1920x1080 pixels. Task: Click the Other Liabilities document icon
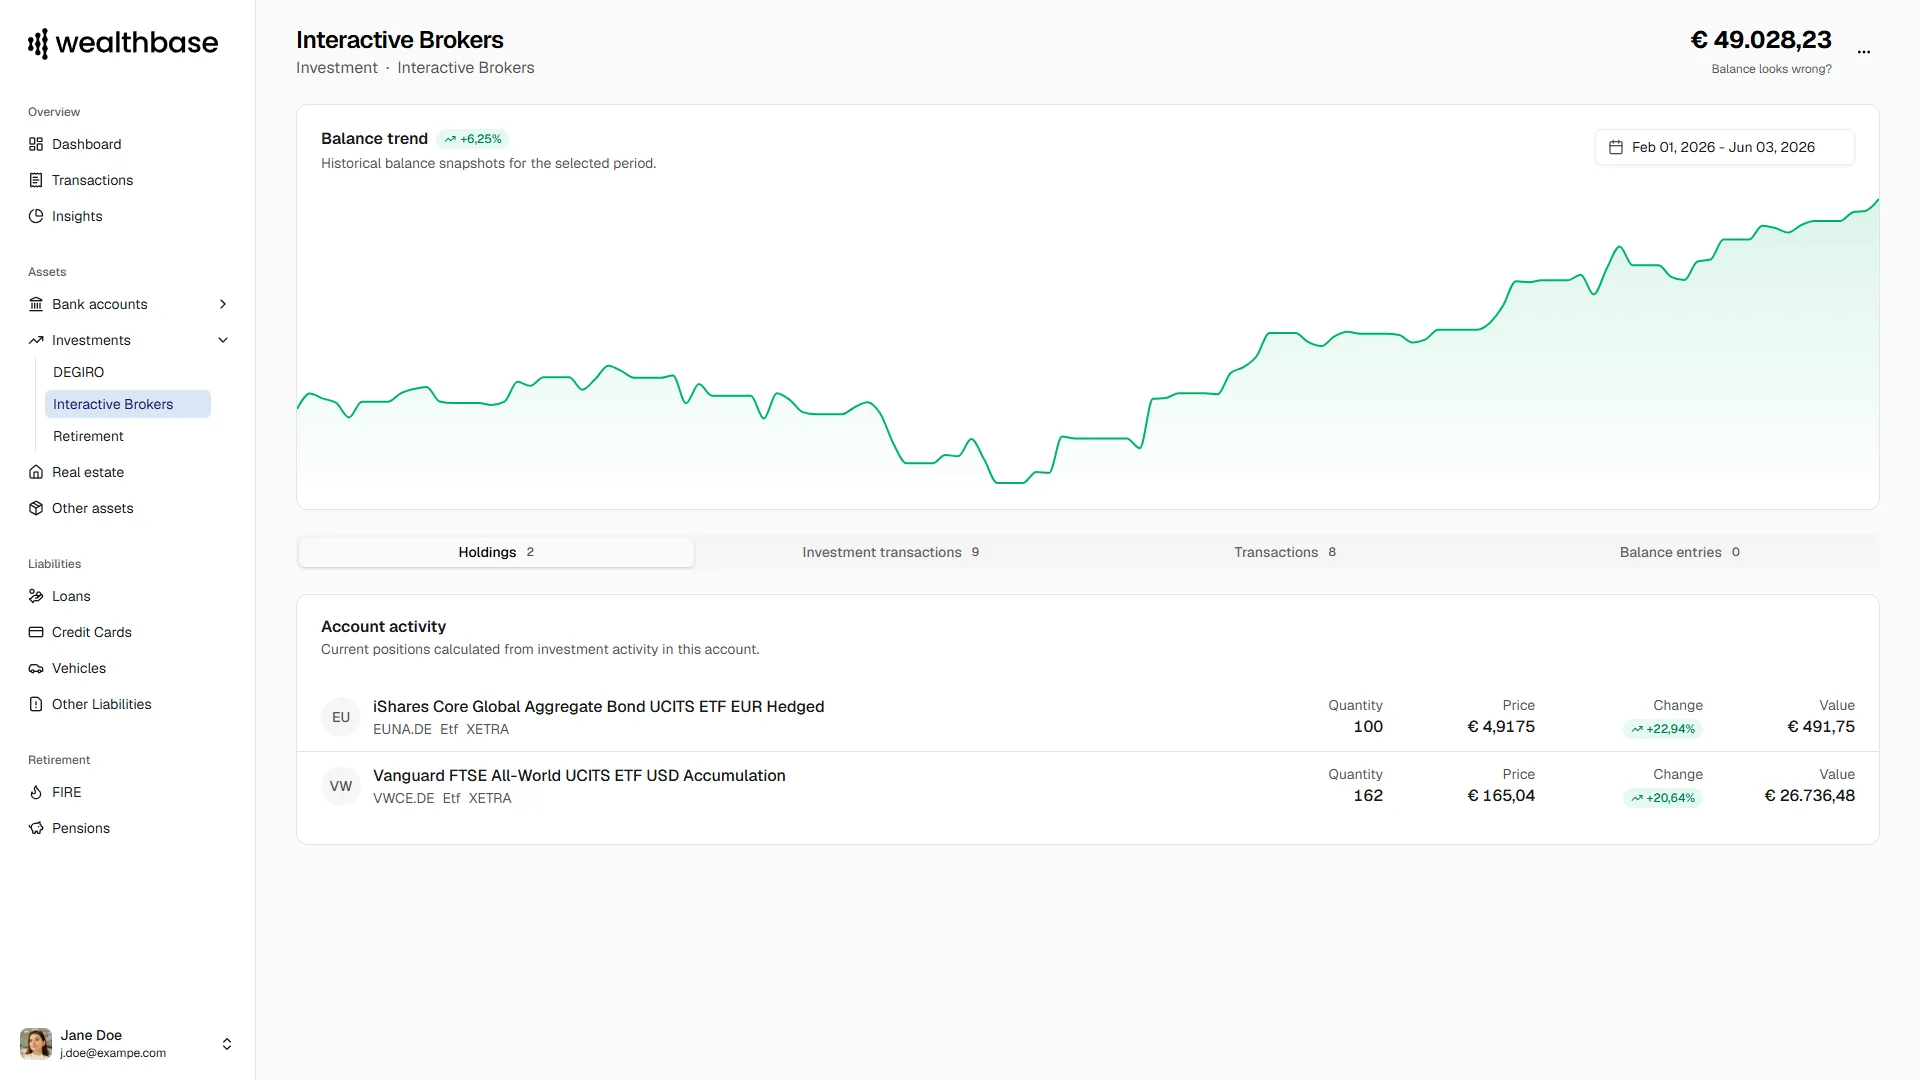[x=36, y=704]
